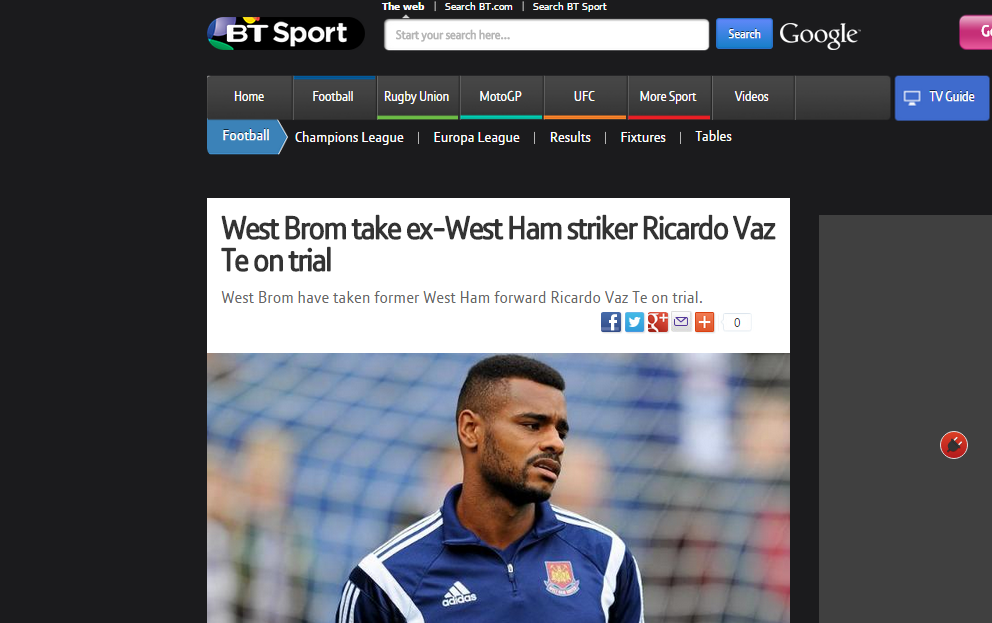Click the blue Search button
This screenshot has width=992, height=623.
point(744,34)
